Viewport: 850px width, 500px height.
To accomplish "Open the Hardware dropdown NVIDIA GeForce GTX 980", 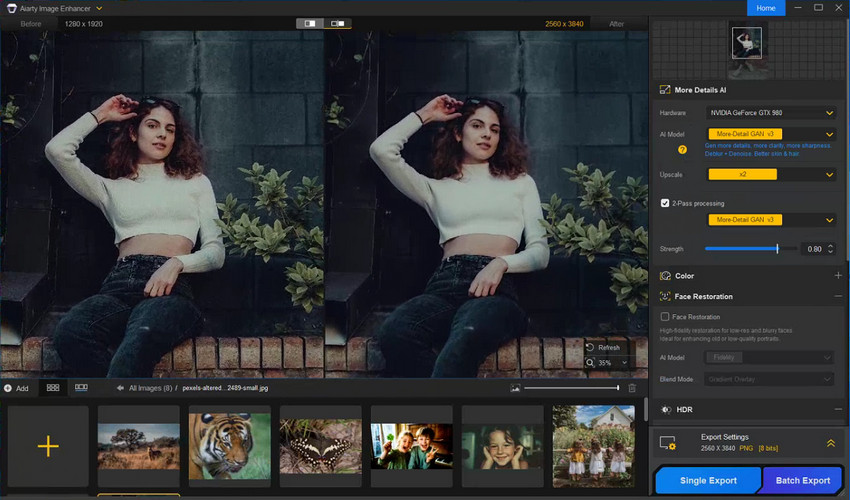I will coord(771,113).
